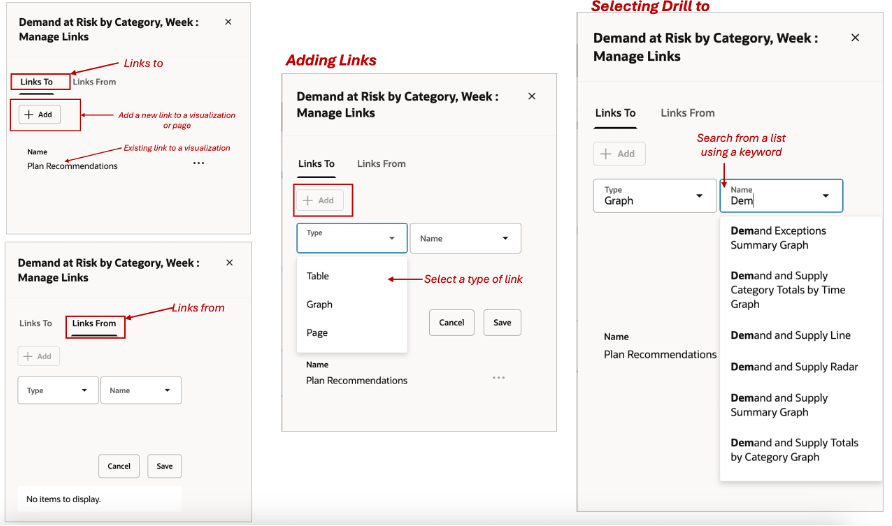Toggle the Name combo box arrow in right dialog

[825, 196]
